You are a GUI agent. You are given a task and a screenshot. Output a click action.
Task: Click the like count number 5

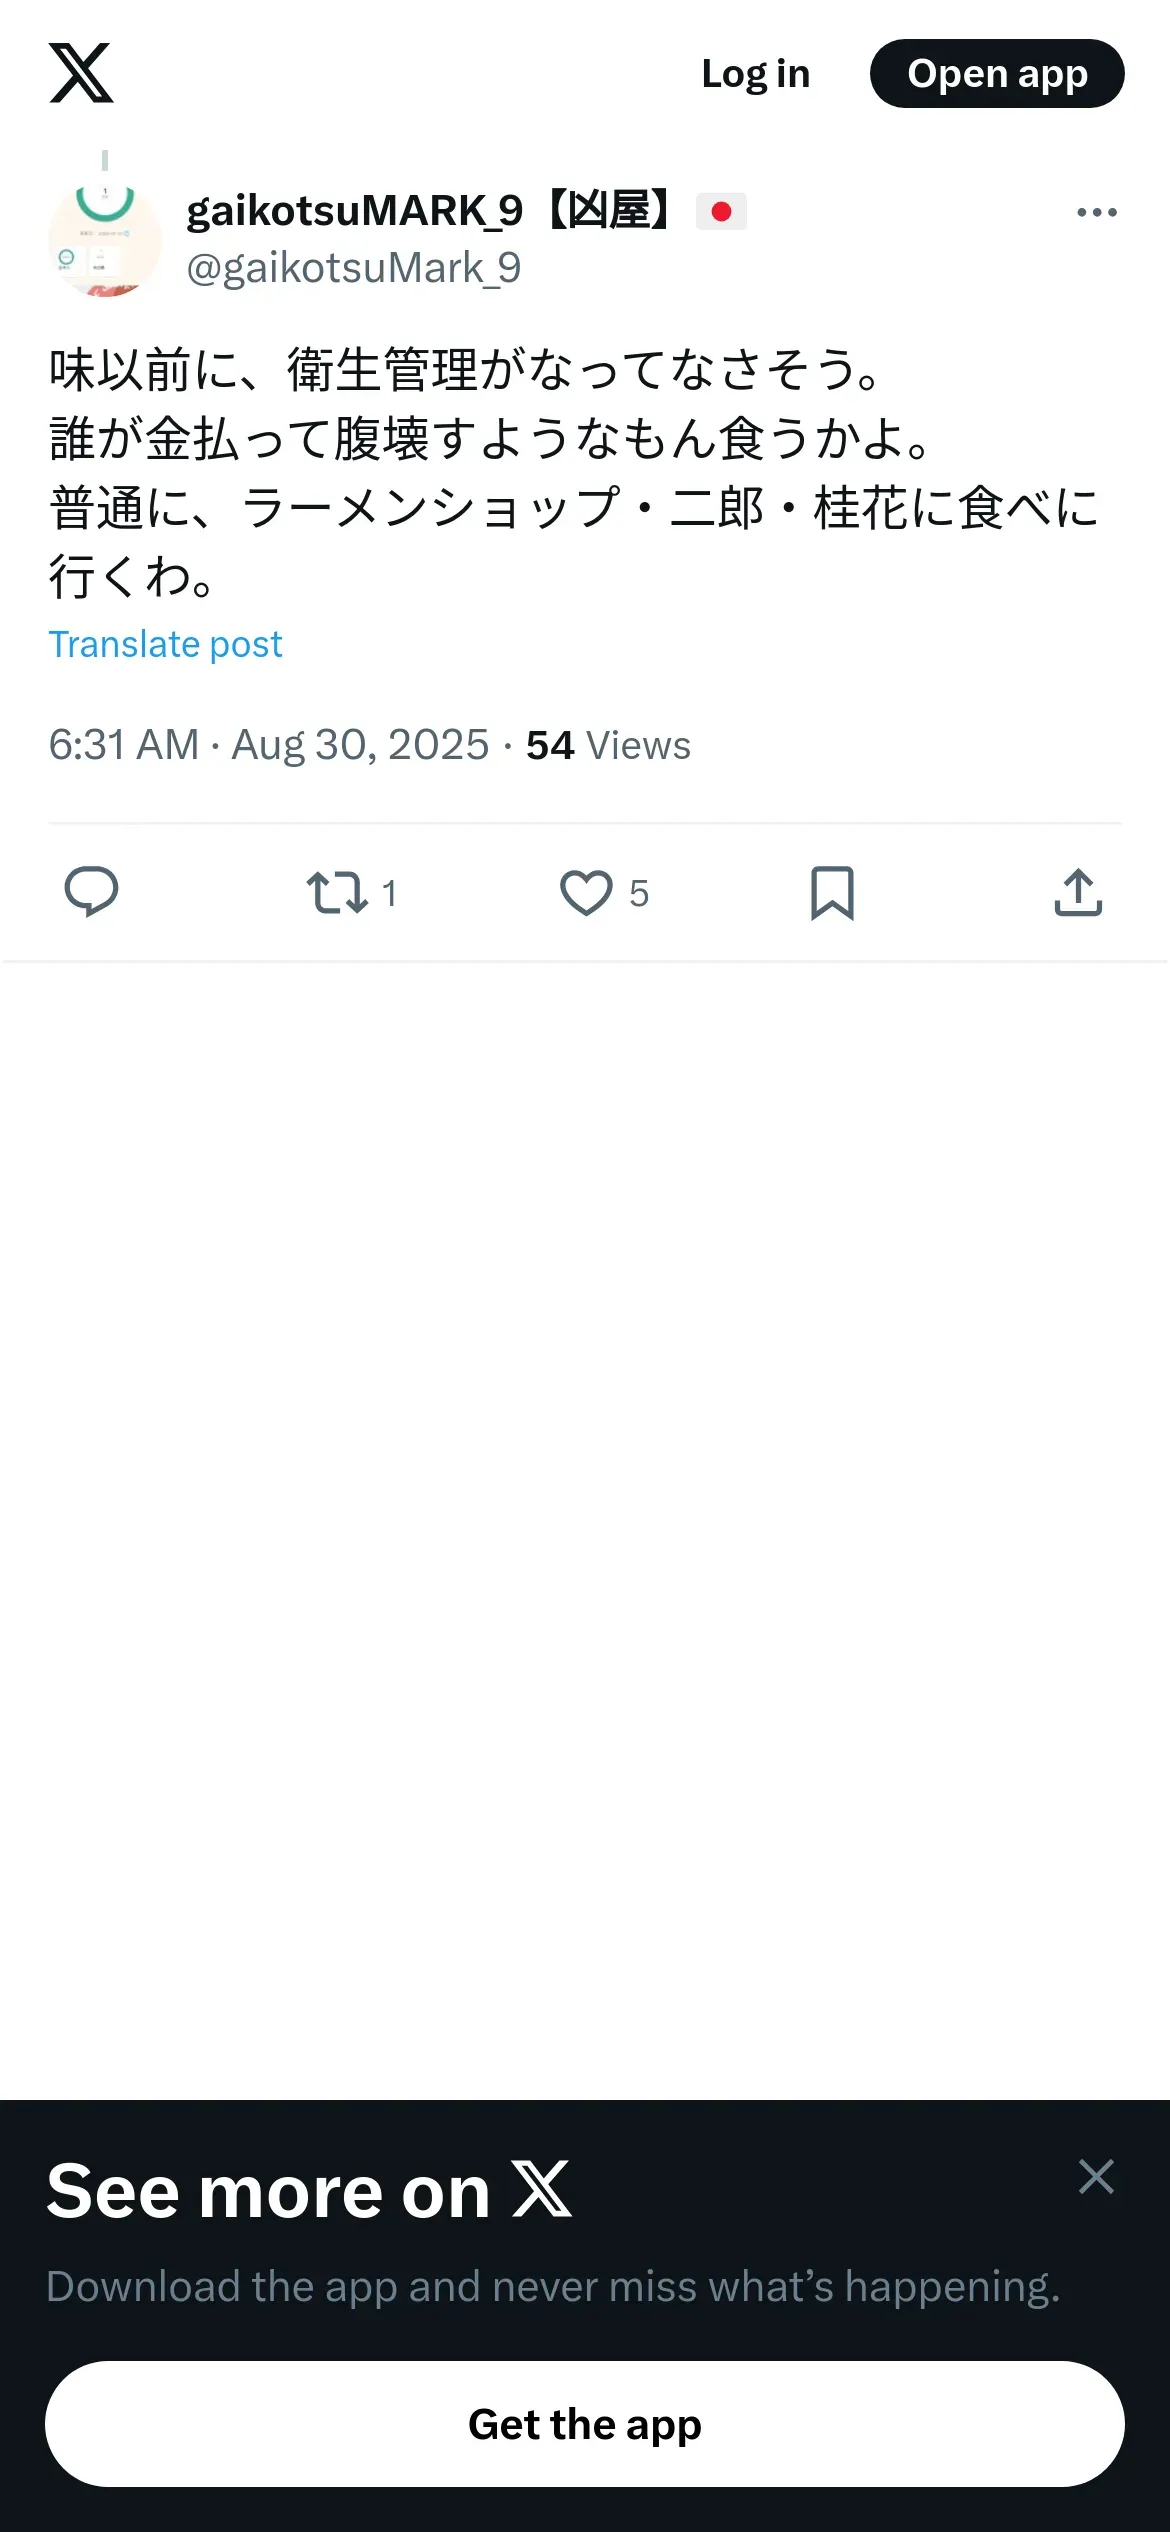coord(639,893)
